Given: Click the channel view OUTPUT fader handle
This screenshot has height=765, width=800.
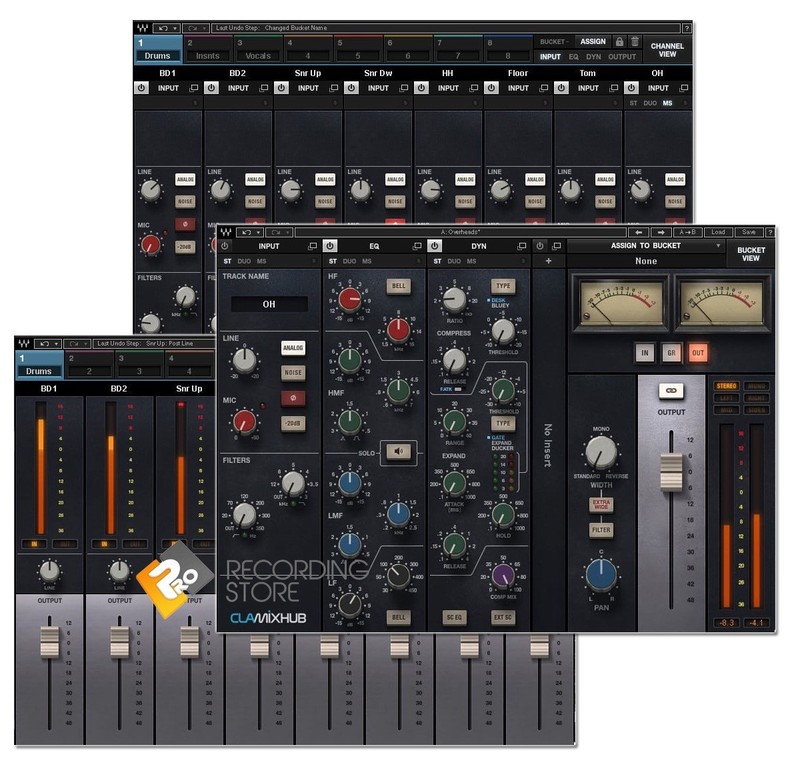Looking at the screenshot, I should click(671, 472).
